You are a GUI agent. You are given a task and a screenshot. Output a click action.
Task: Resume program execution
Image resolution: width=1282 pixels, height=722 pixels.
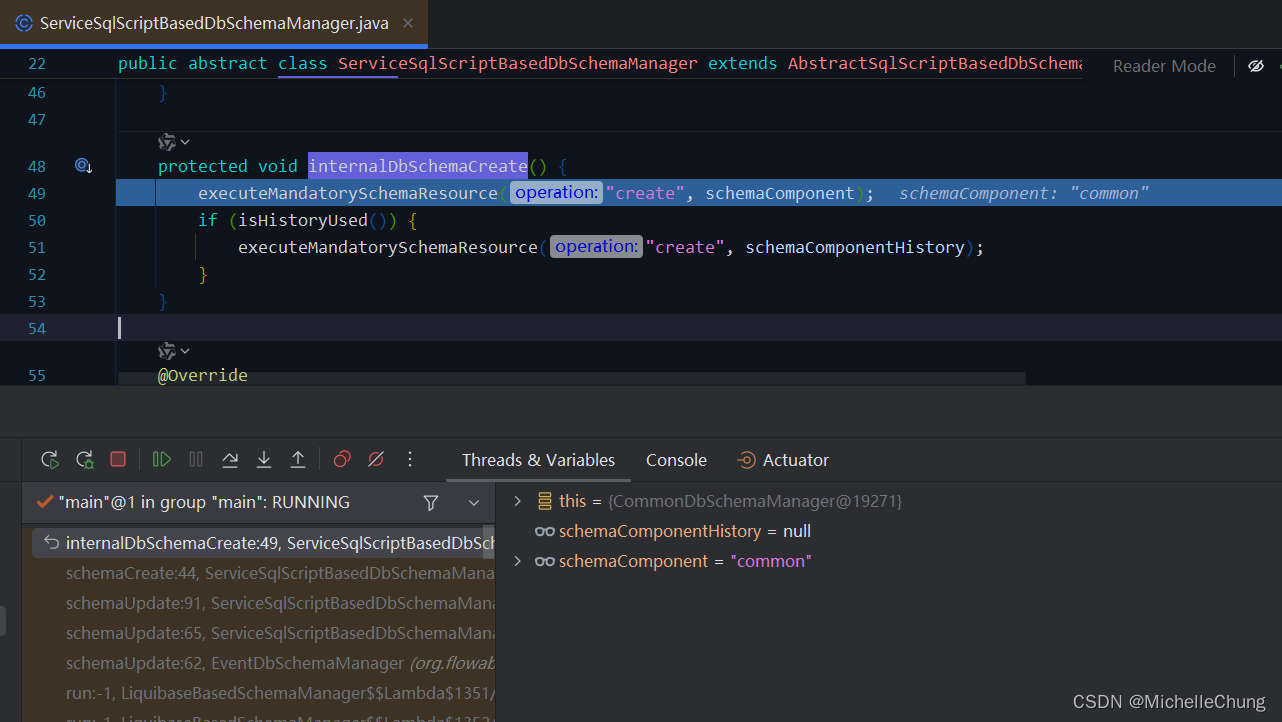coord(161,460)
